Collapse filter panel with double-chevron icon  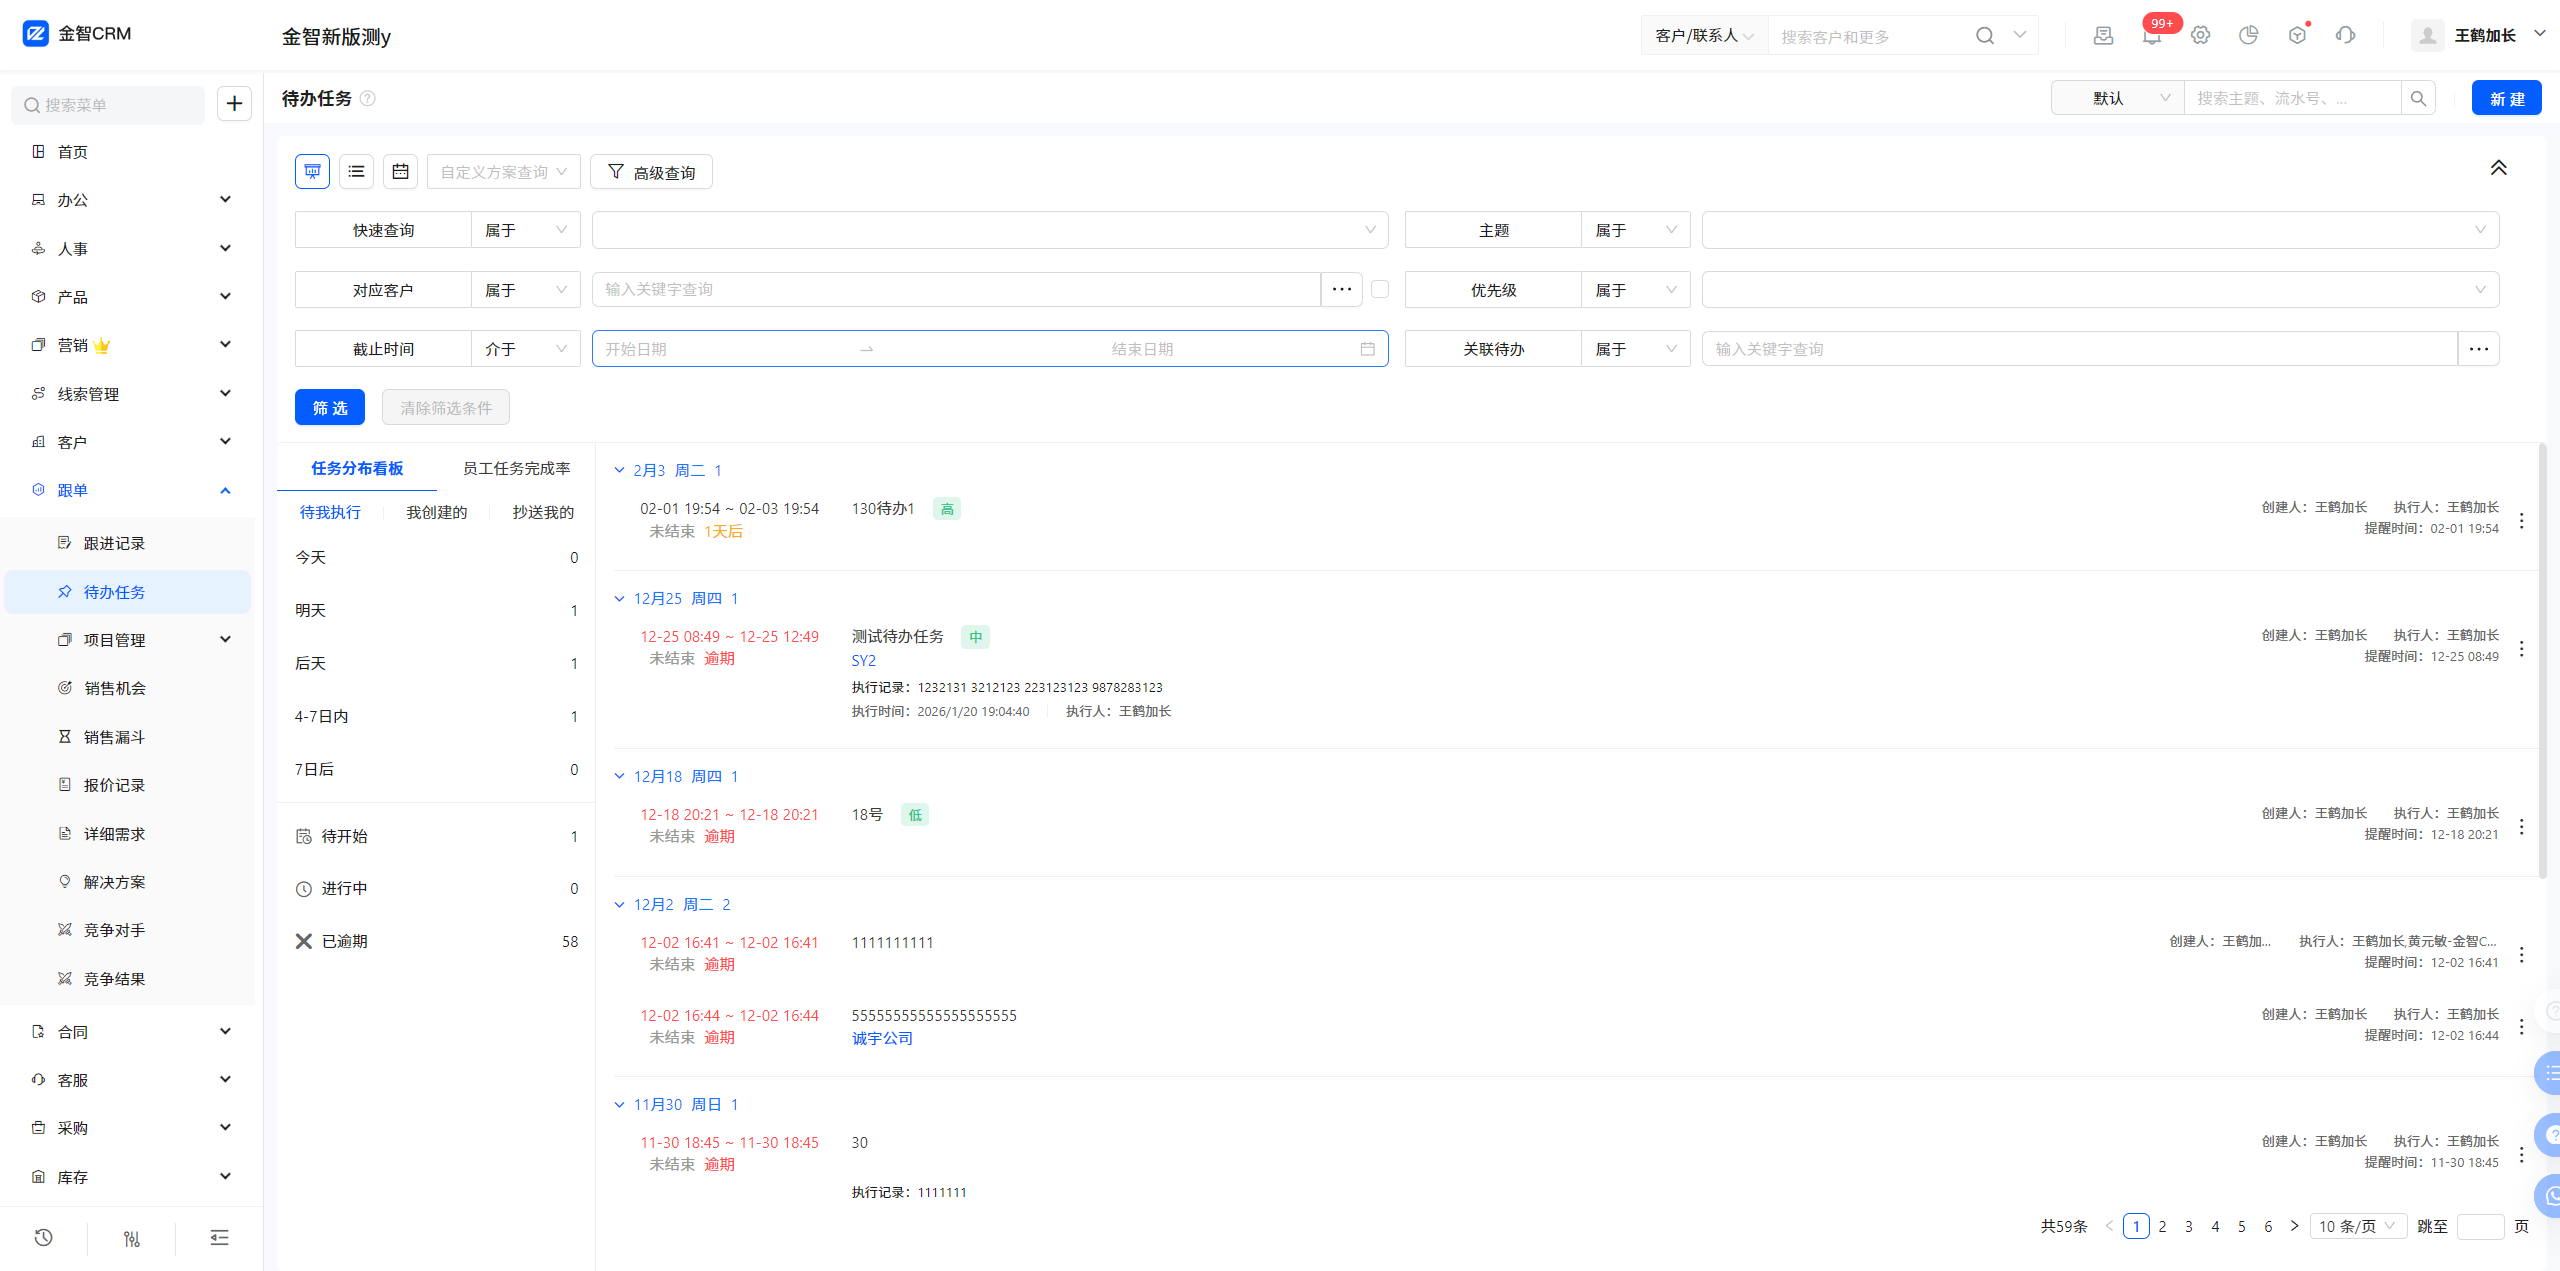tap(2498, 168)
